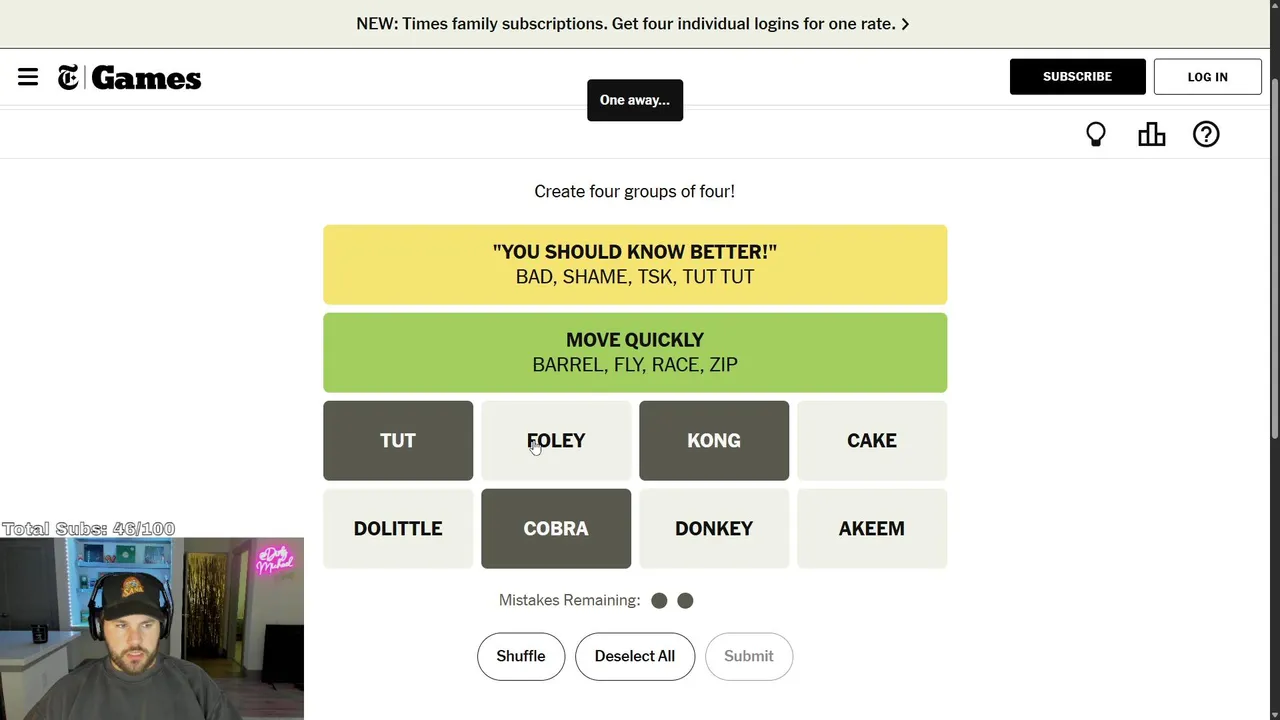Open the lightbulb hints icon
The width and height of the screenshot is (1280, 720).
(x=1096, y=134)
